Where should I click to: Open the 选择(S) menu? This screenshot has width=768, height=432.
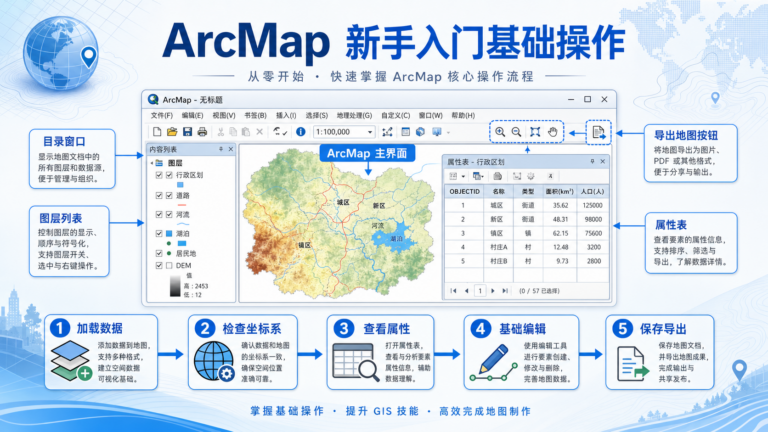tap(316, 116)
